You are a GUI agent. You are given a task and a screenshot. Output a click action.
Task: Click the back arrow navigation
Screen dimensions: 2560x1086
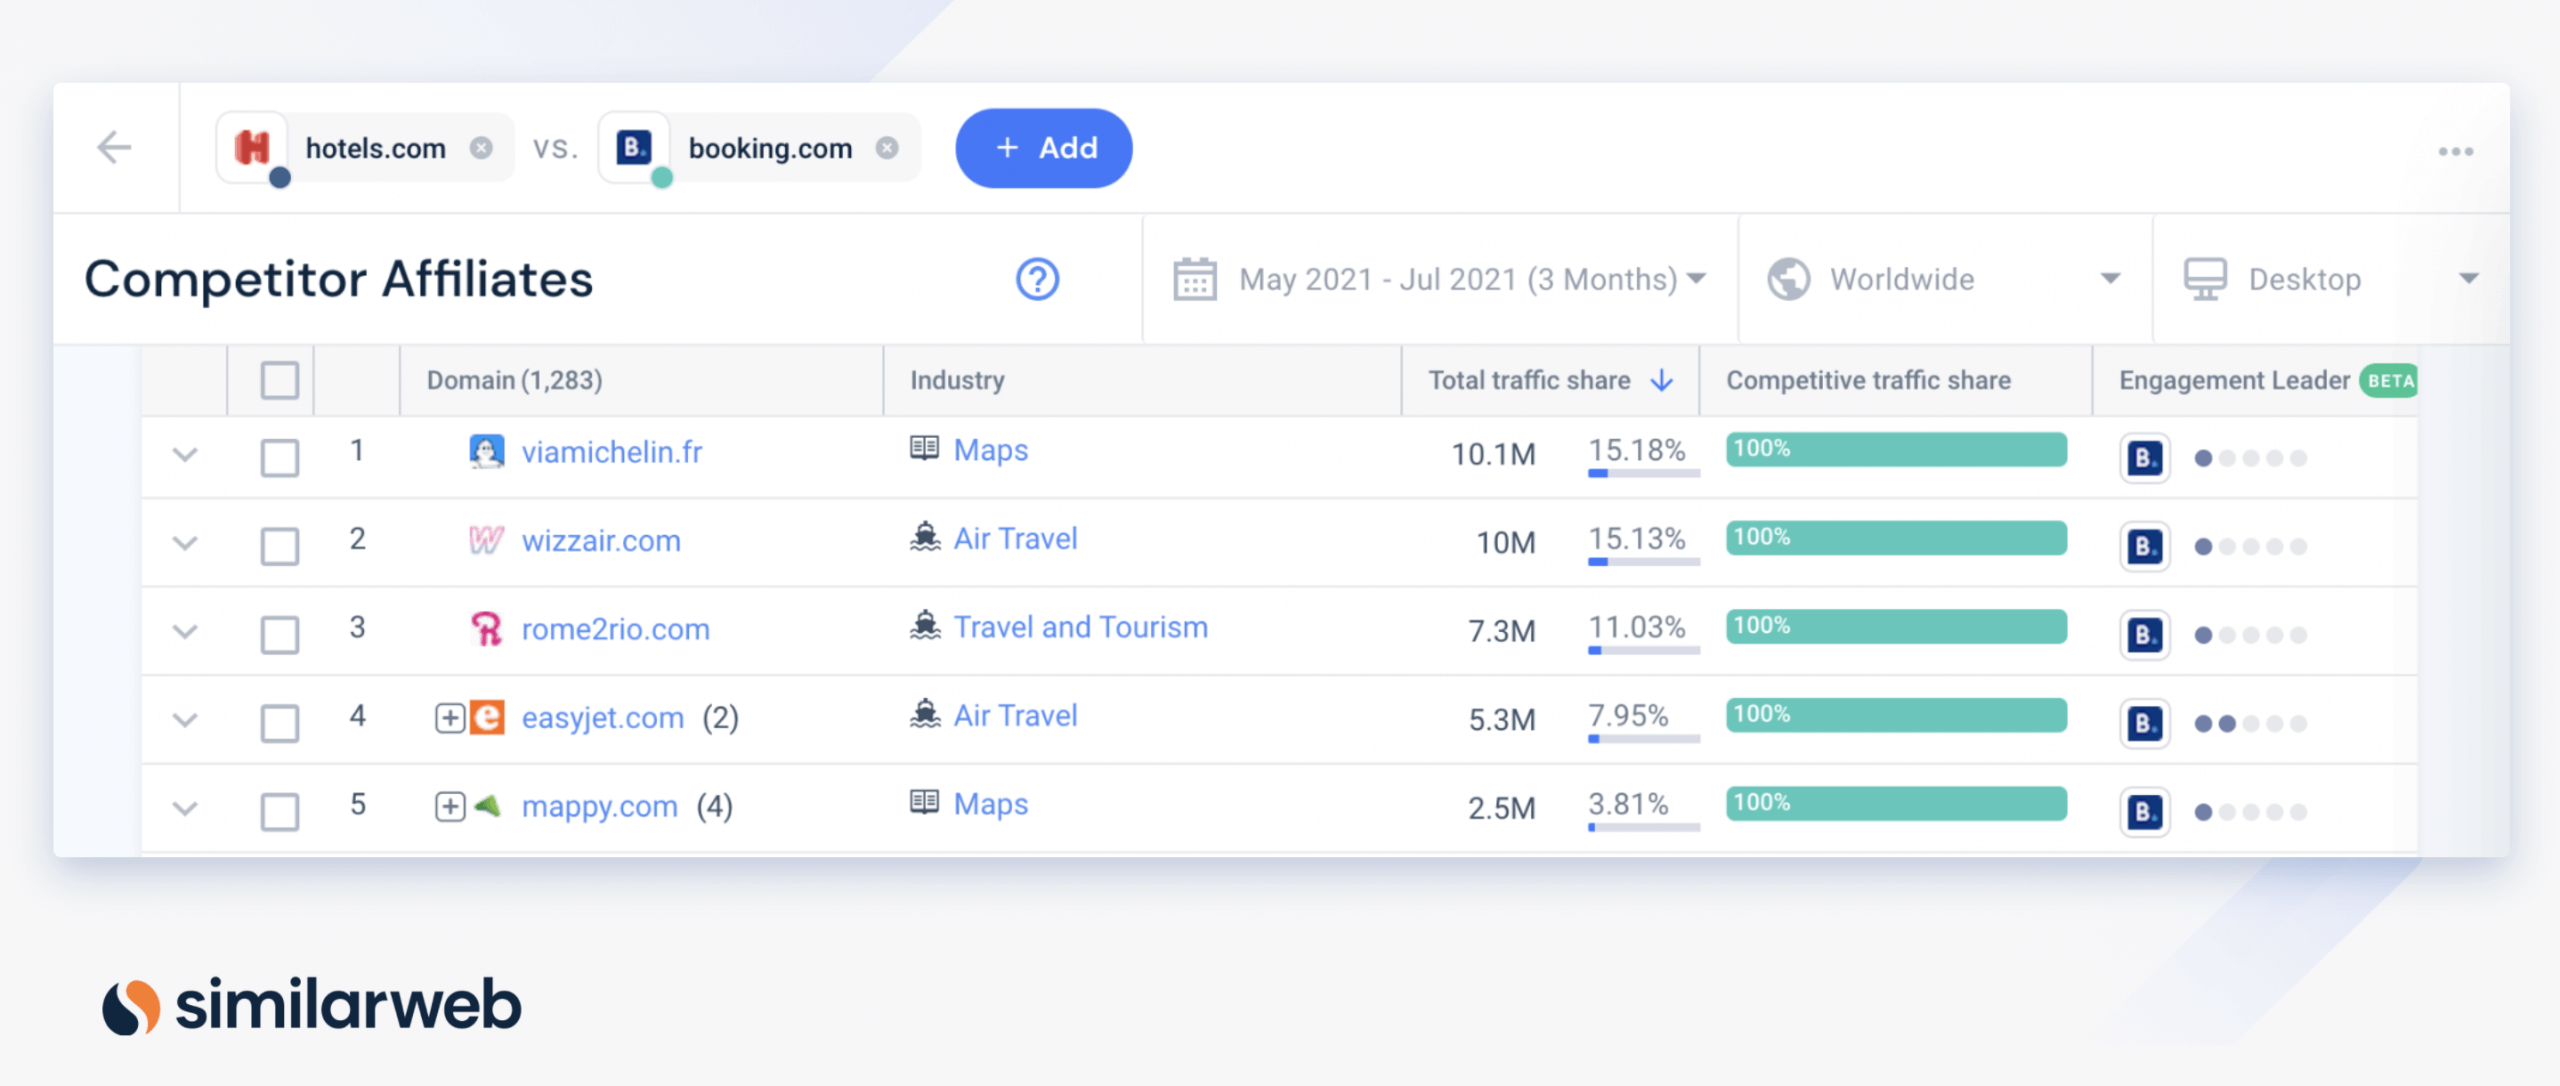(x=115, y=147)
